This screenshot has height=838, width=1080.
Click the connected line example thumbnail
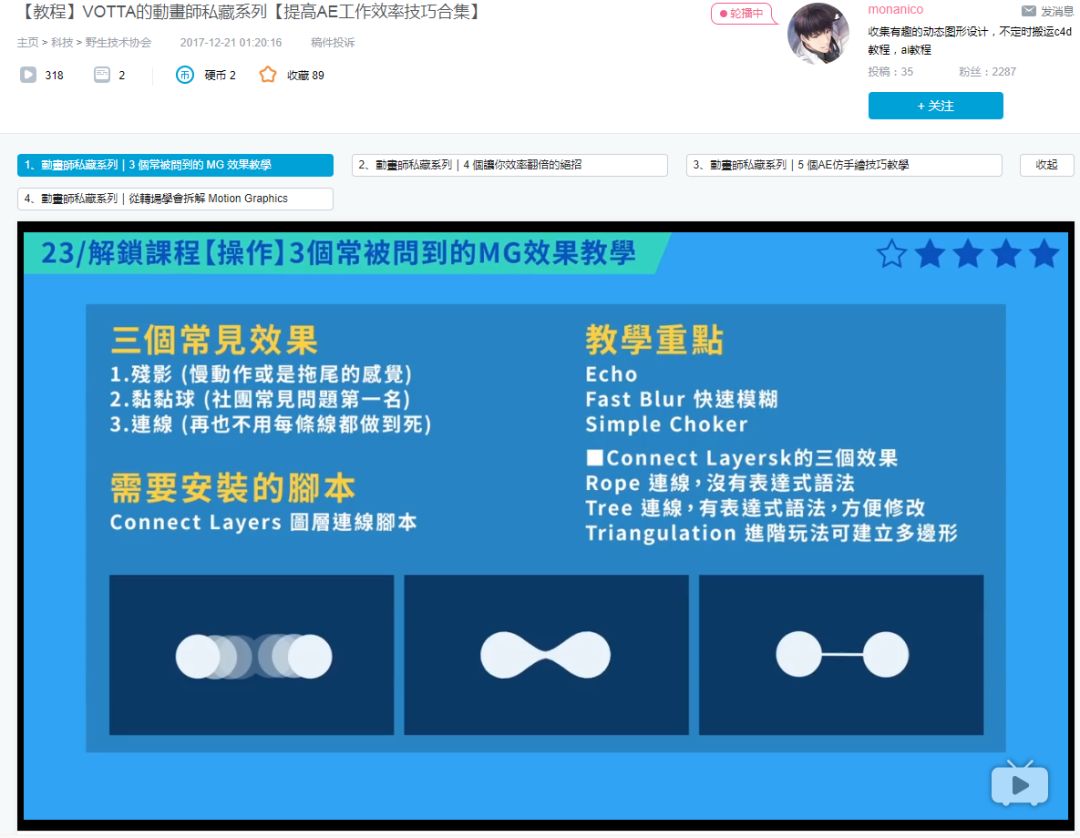tap(841, 655)
